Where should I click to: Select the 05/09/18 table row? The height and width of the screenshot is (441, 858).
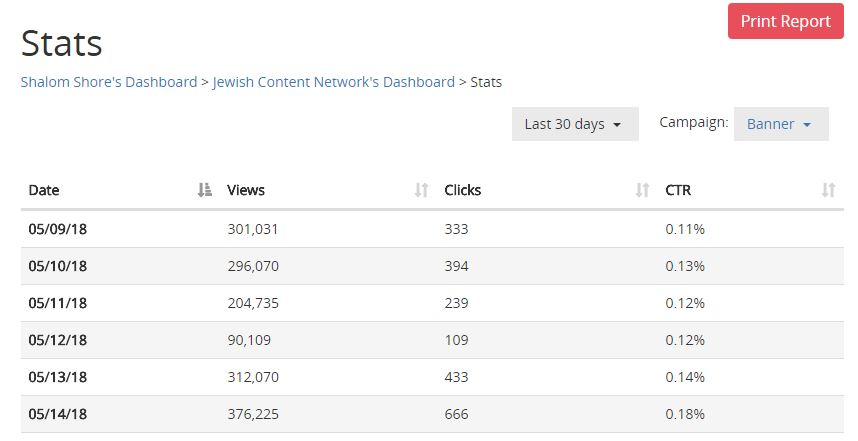point(432,229)
